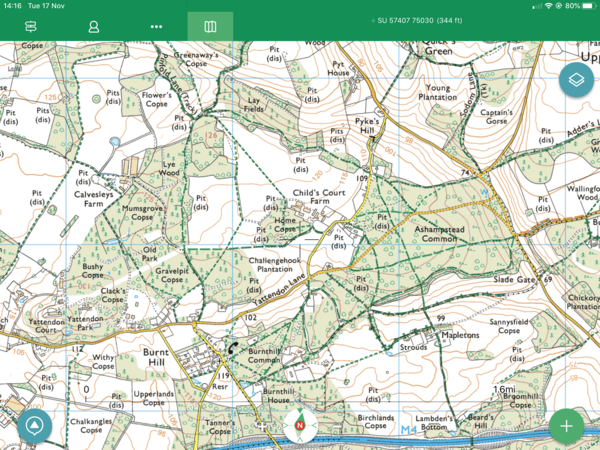This screenshot has height=450, width=600.
Task: Tap the Birchlands Copse label
Action: (375, 422)
